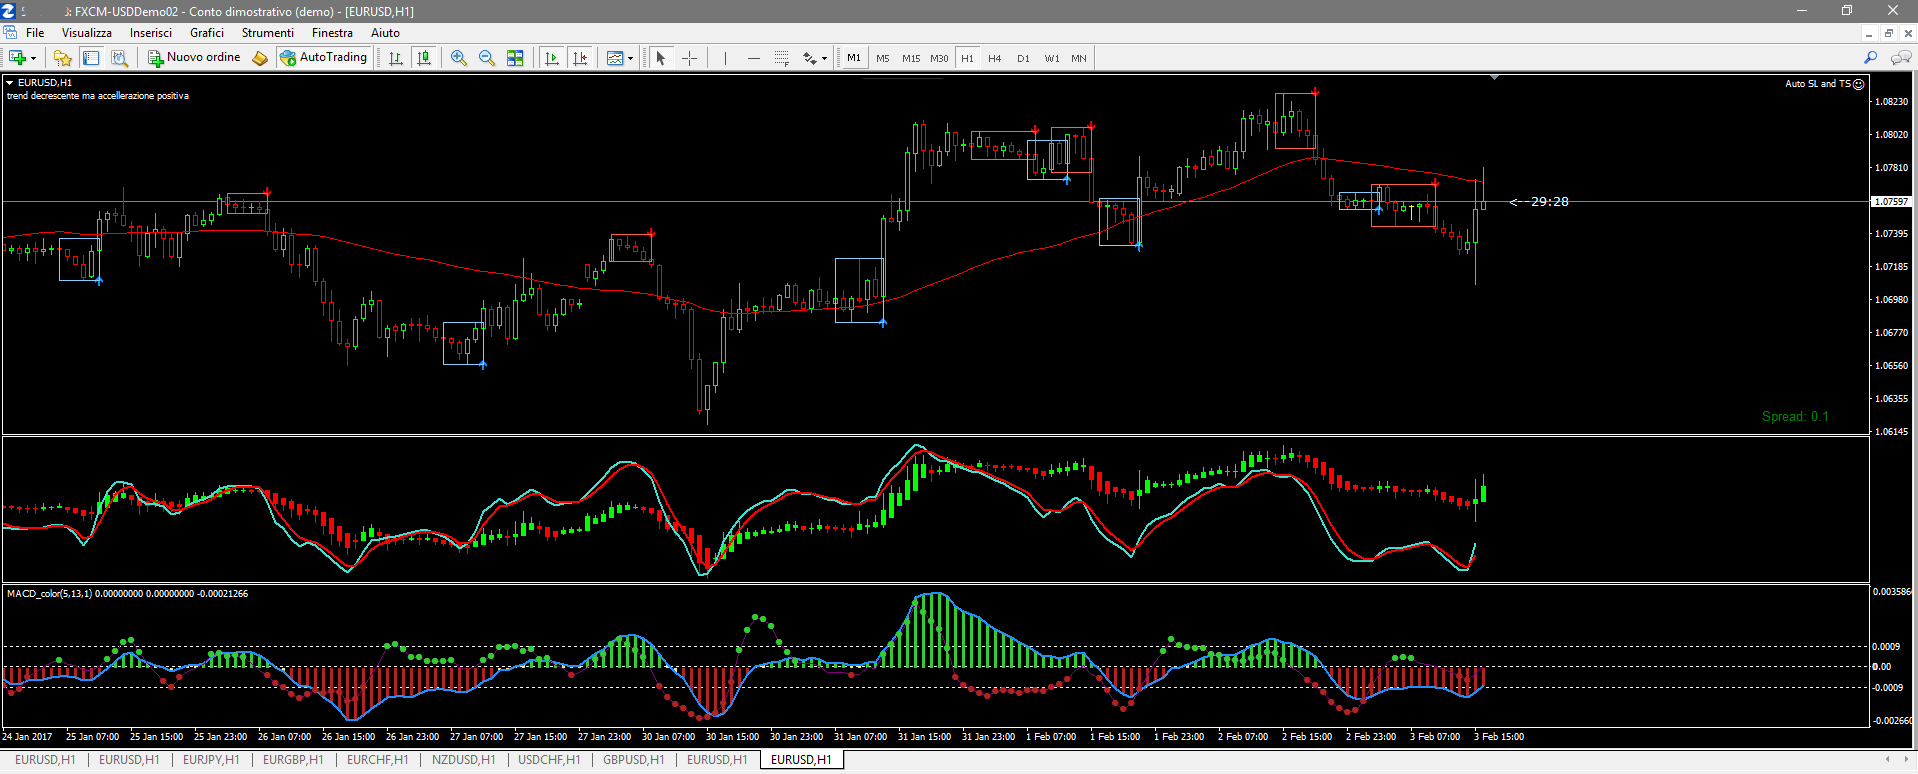The height and width of the screenshot is (774, 1918).
Task: Draw a horizontal line tool
Action: click(754, 58)
